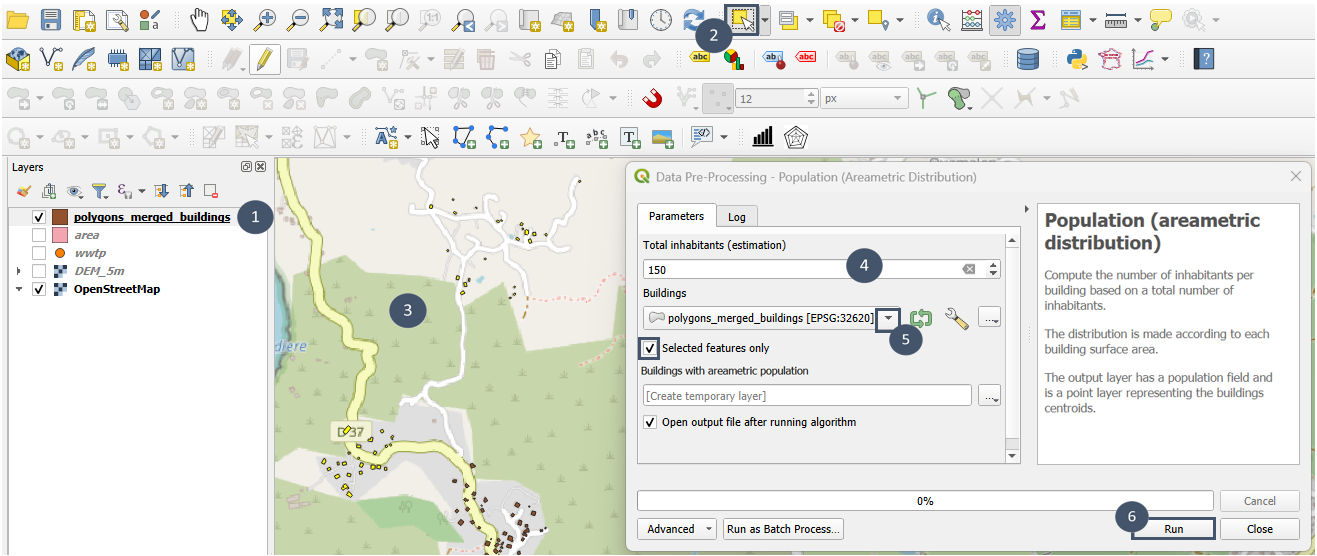This screenshot has width=1317, height=556.
Task: Click the Identify Features tool
Action: pyautogui.click(x=937, y=19)
